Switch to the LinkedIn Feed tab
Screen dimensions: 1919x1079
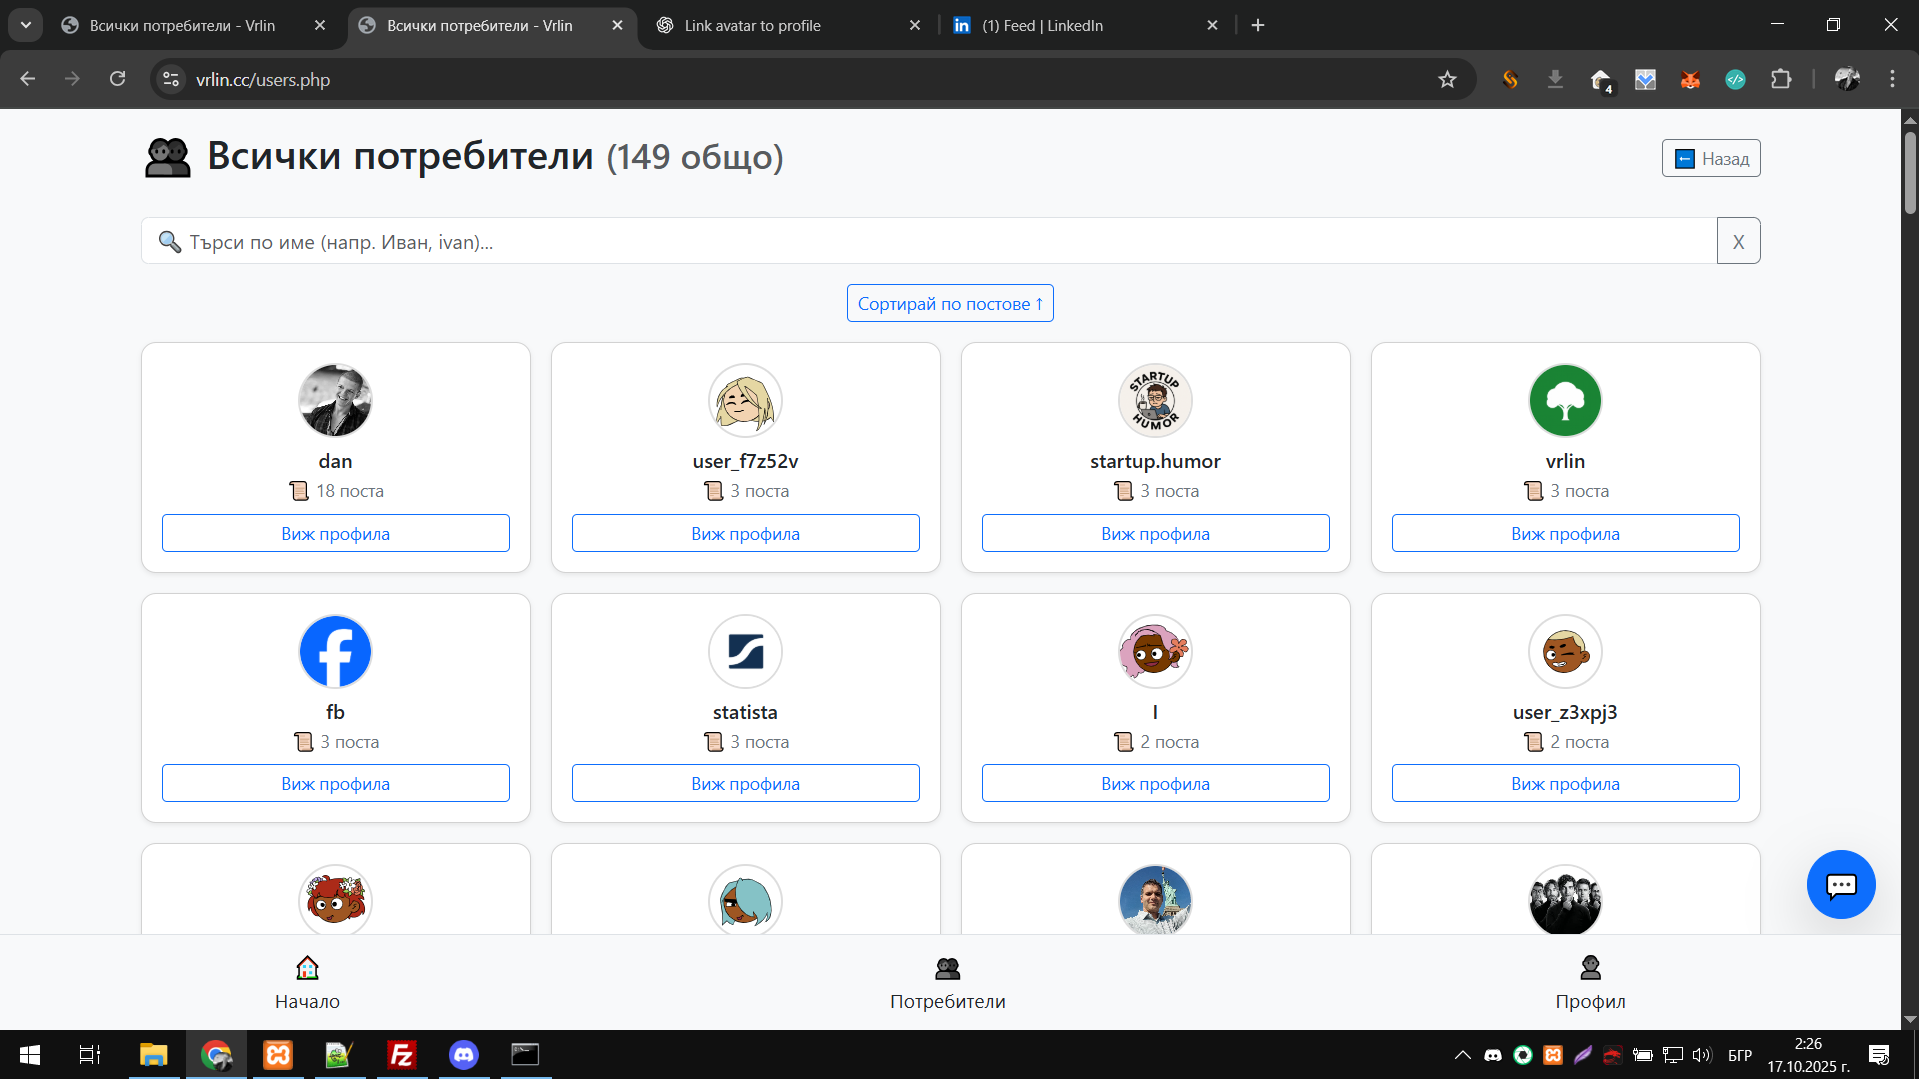click(x=1086, y=25)
